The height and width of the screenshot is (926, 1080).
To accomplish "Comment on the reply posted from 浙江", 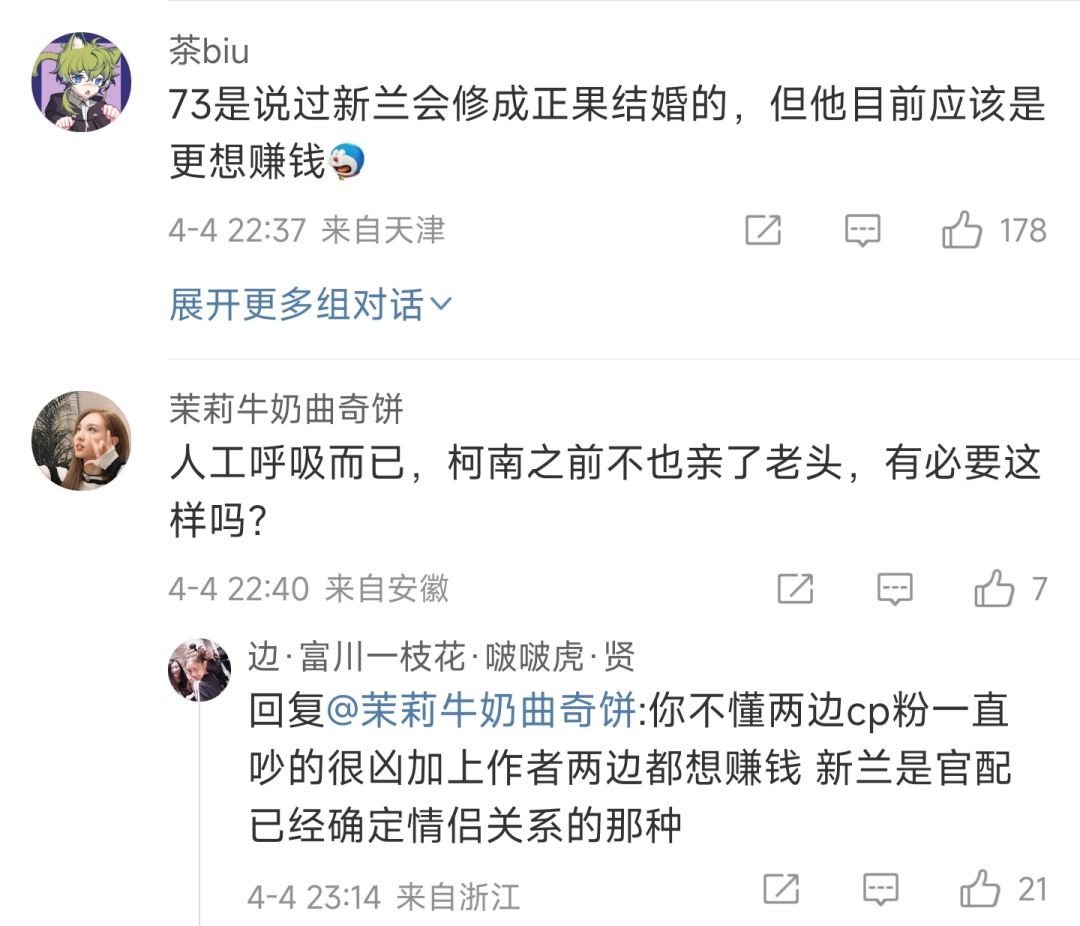I will tap(881, 888).
